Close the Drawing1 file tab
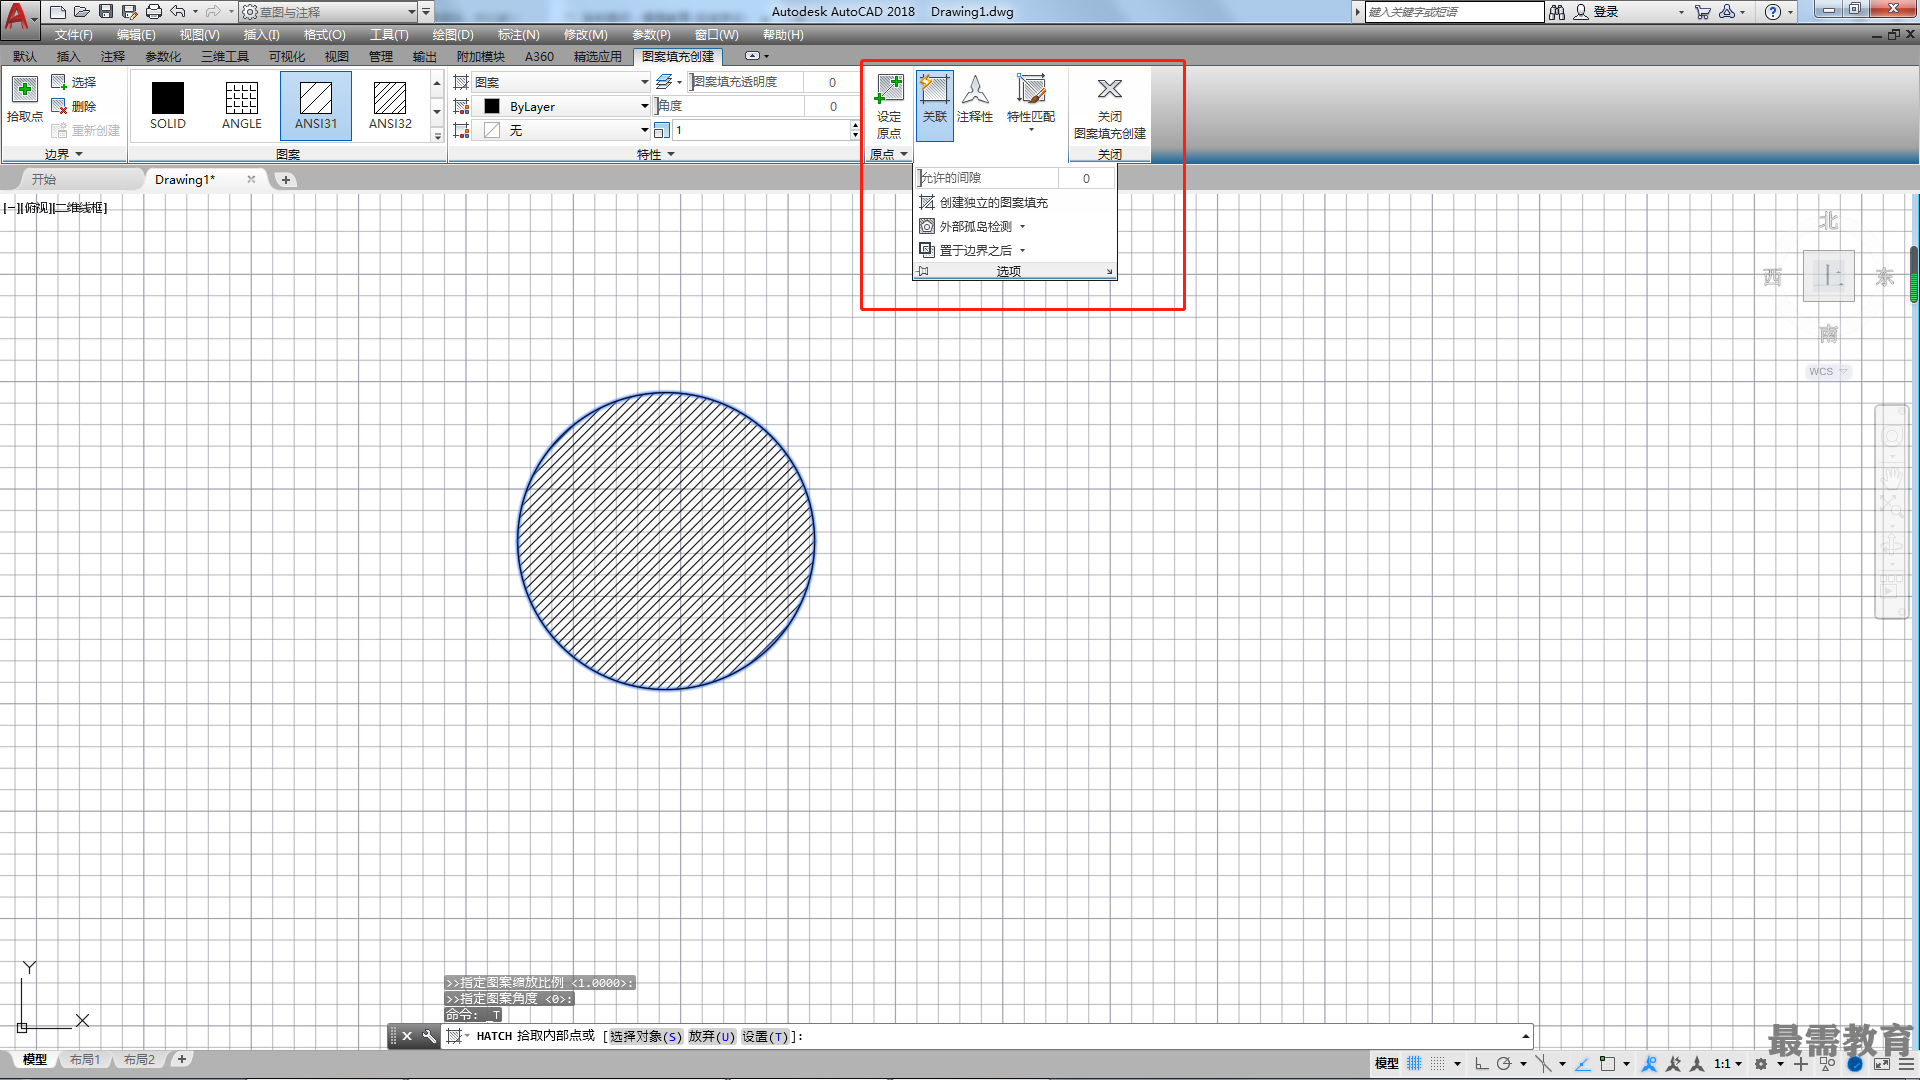 (251, 180)
